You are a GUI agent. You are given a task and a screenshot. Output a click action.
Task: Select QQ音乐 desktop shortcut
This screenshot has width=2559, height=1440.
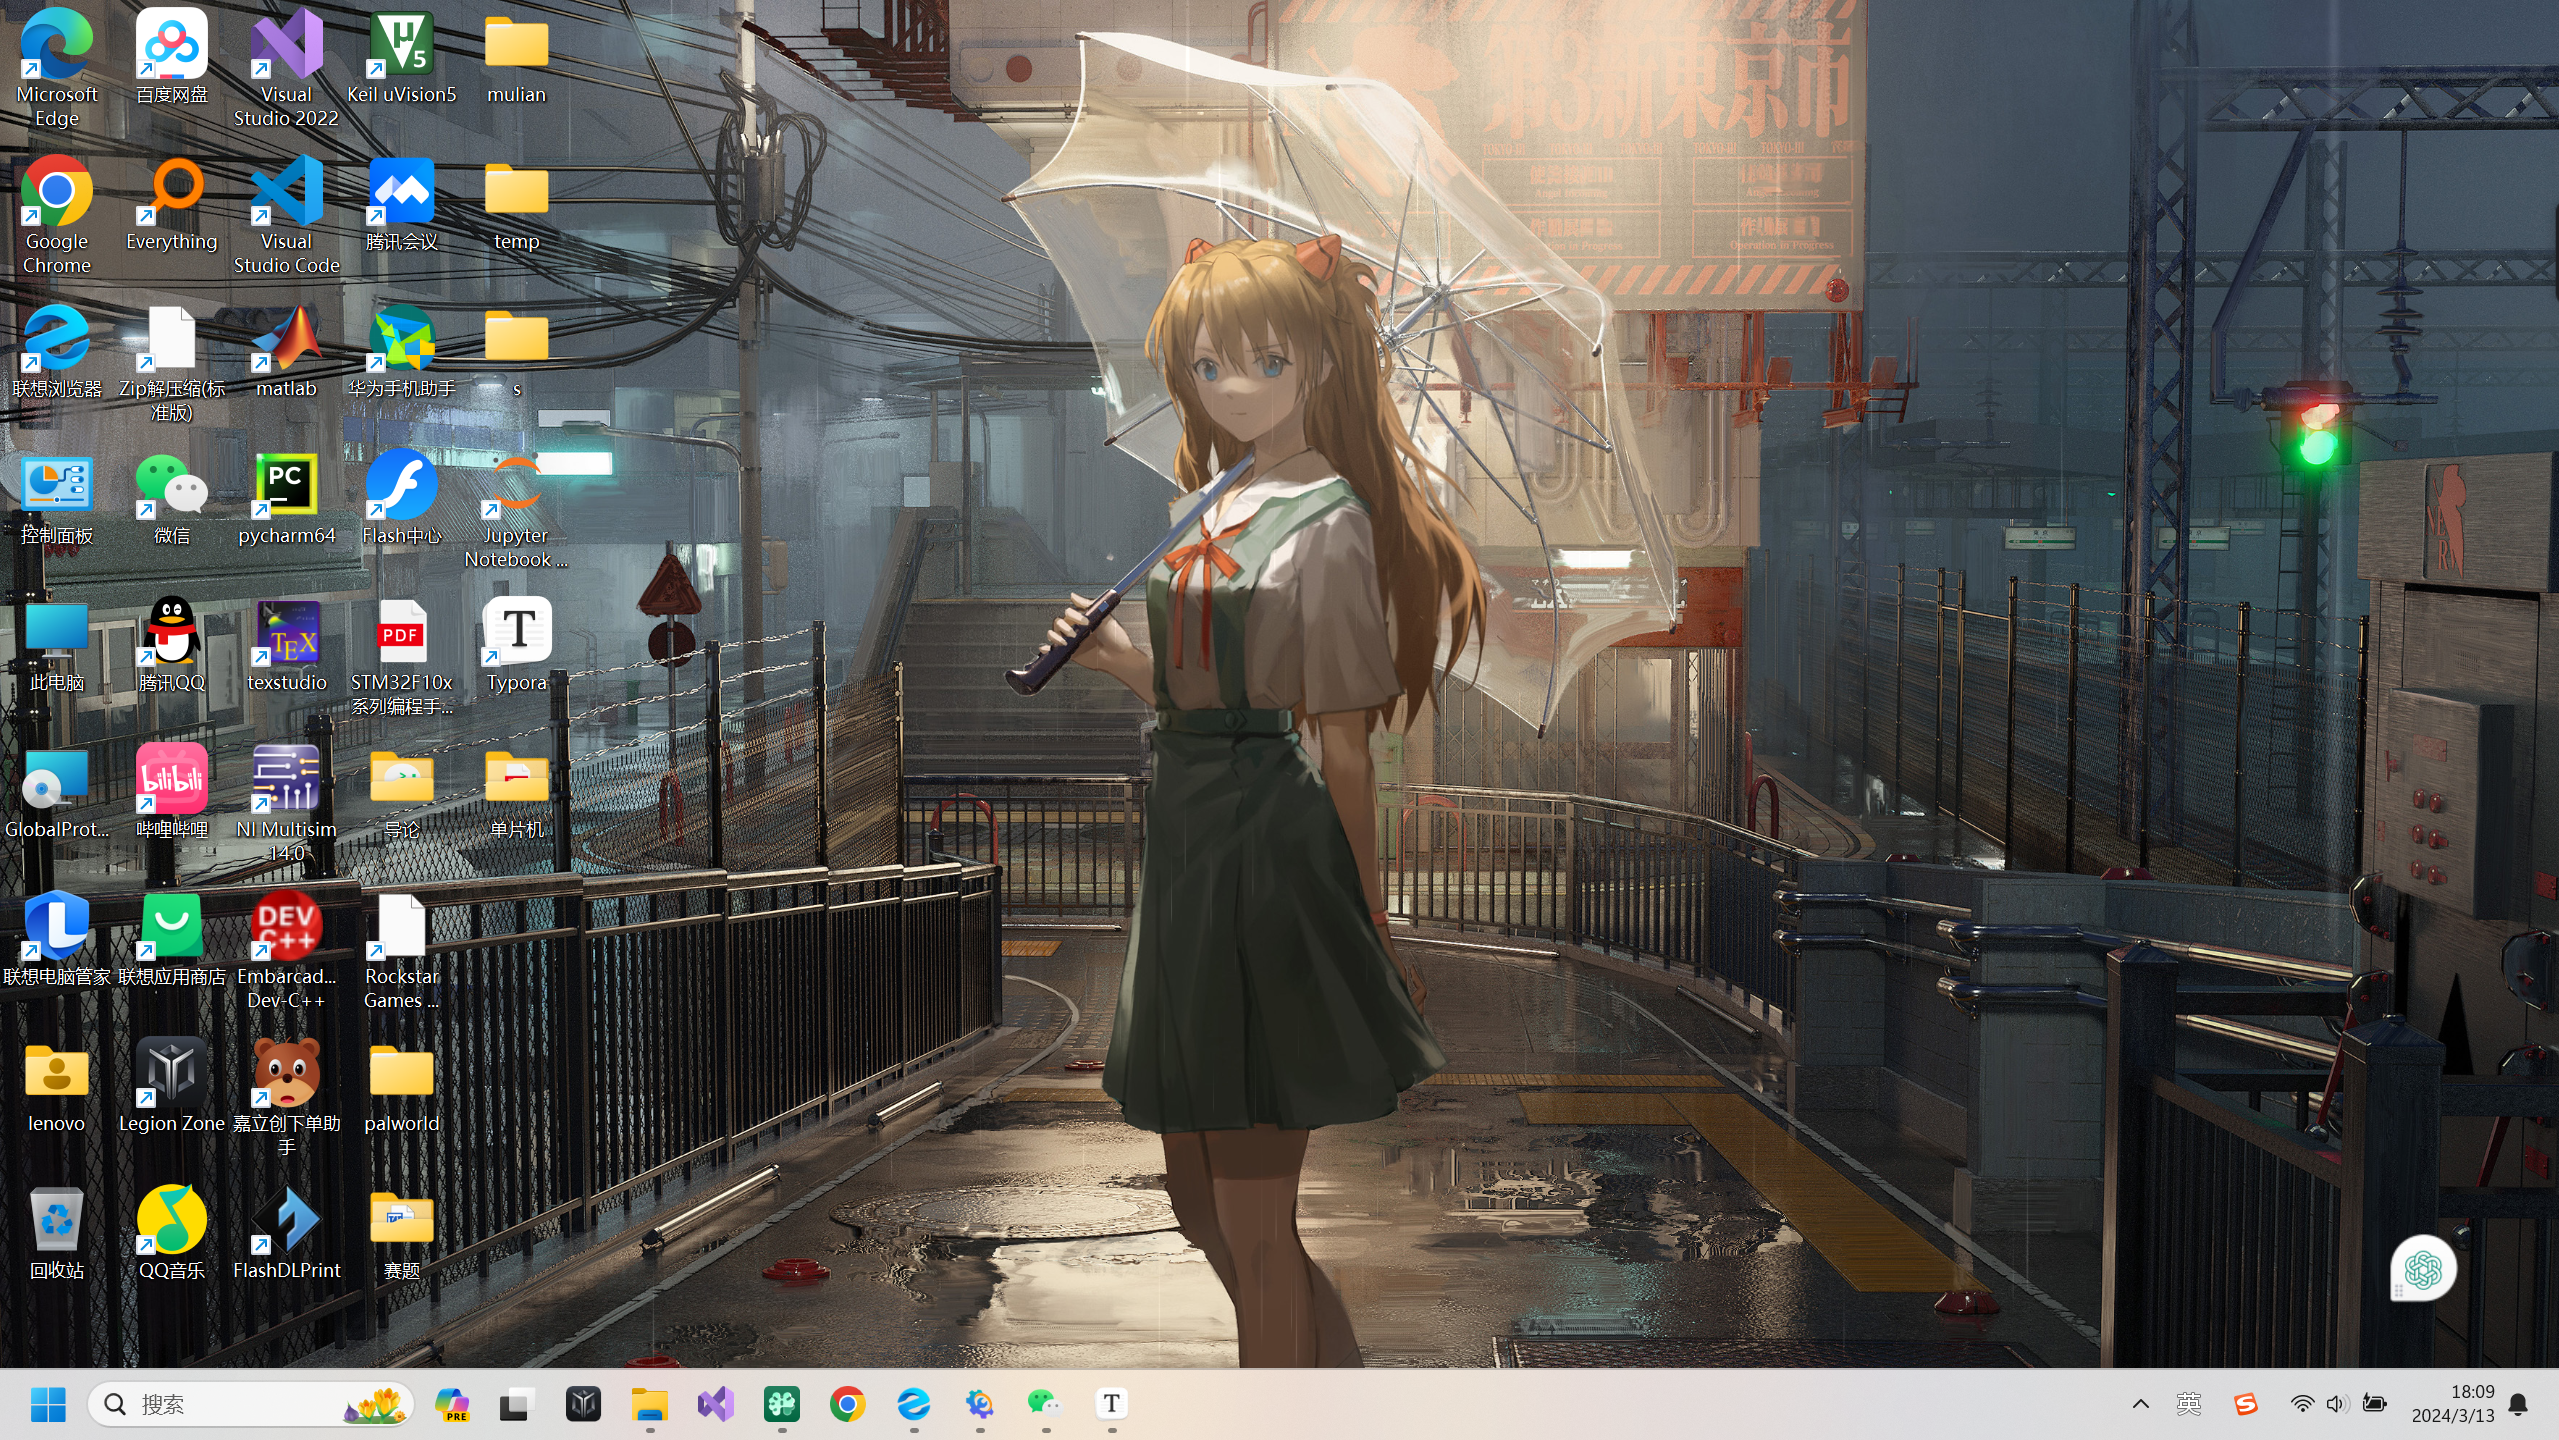tap(172, 1233)
